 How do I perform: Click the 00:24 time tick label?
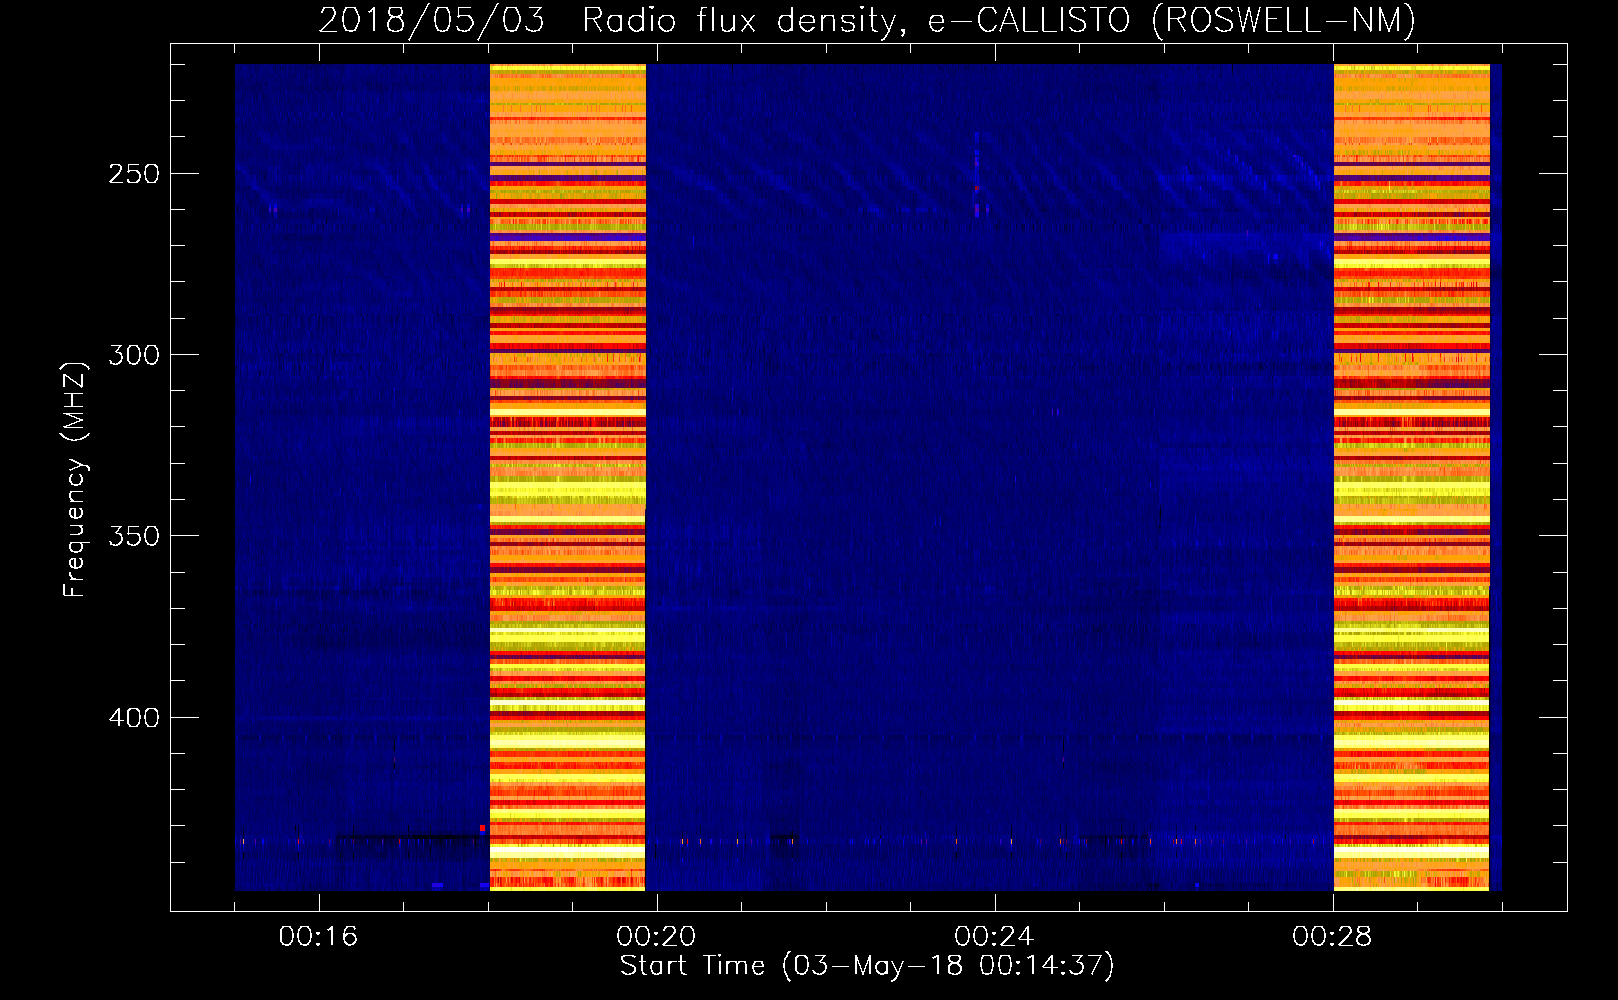pos(995,937)
